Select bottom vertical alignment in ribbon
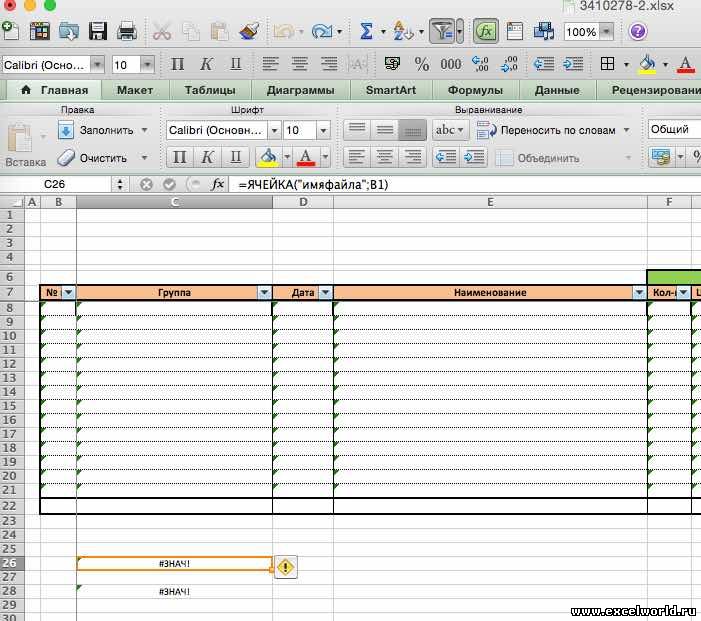 coord(412,130)
